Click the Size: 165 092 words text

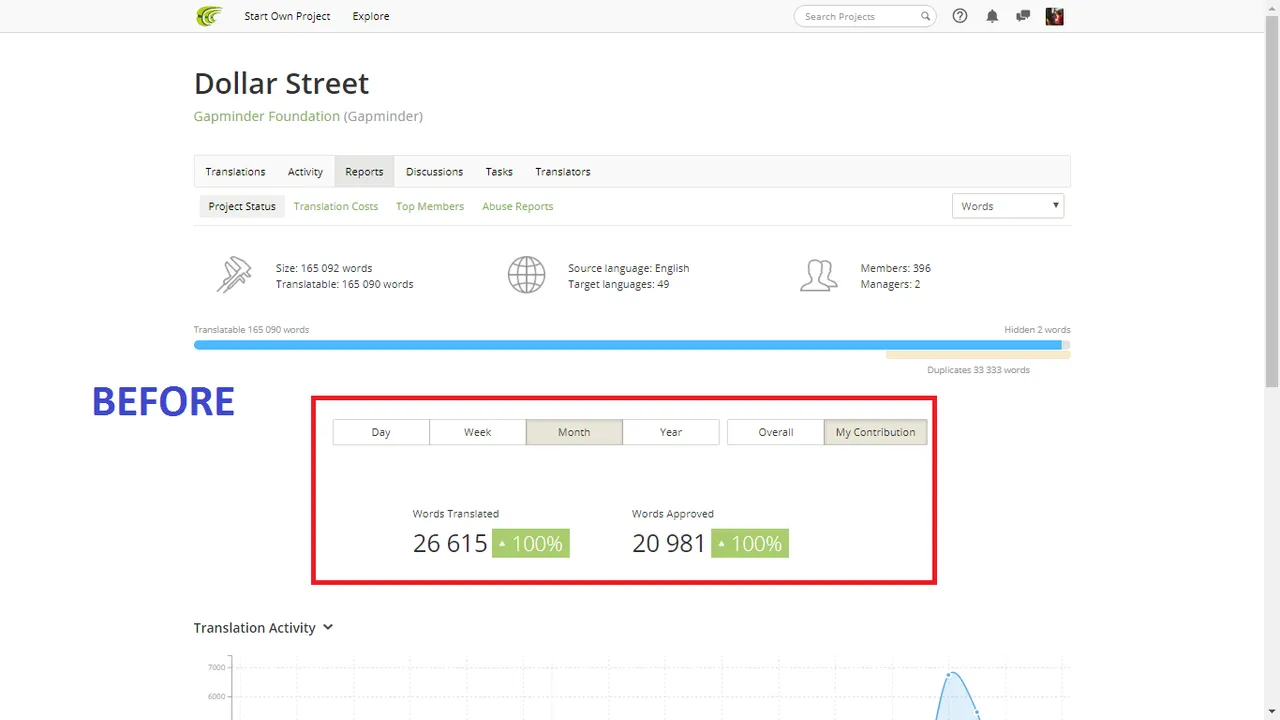pyautogui.click(x=324, y=268)
